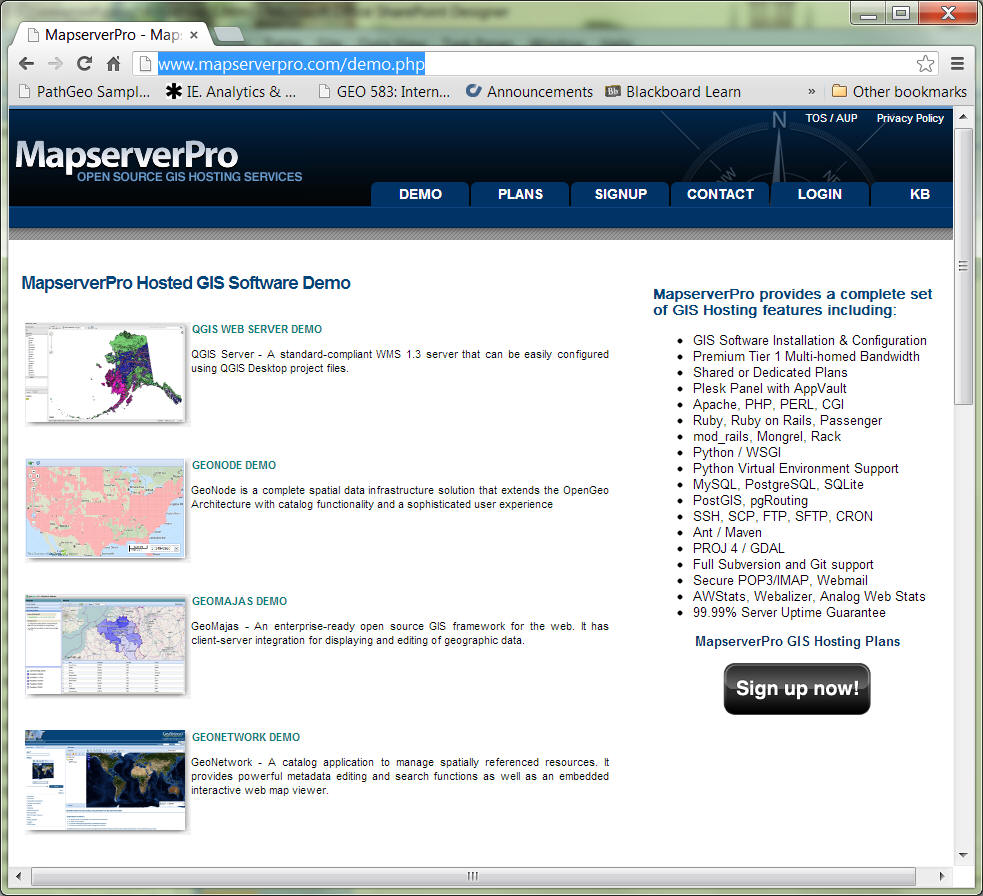Reload the page with refresh icon

(85, 63)
